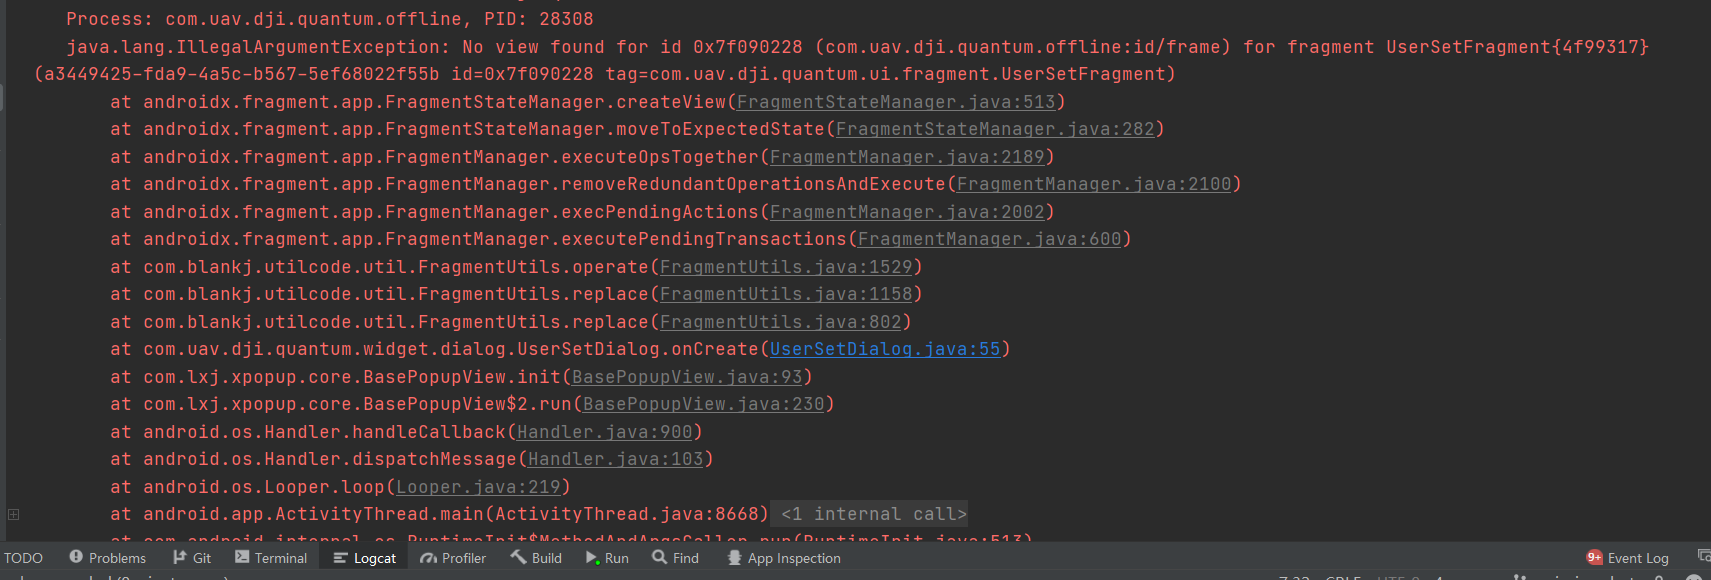The height and width of the screenshot is (580, 1711).
Task: Show the Build tool window
Action: [x=536, y=558]
